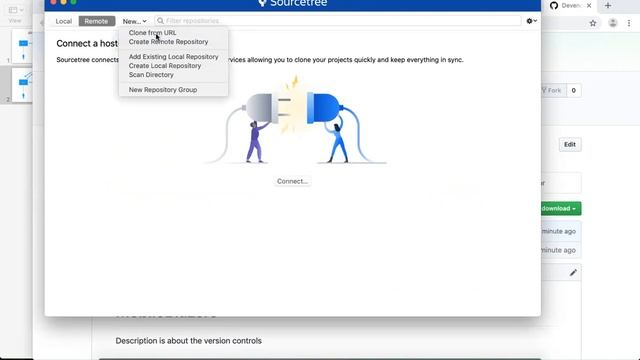Open Sourcetree settings gear dropdown
This screenshot has width=640, height=360.
[531, 21]
